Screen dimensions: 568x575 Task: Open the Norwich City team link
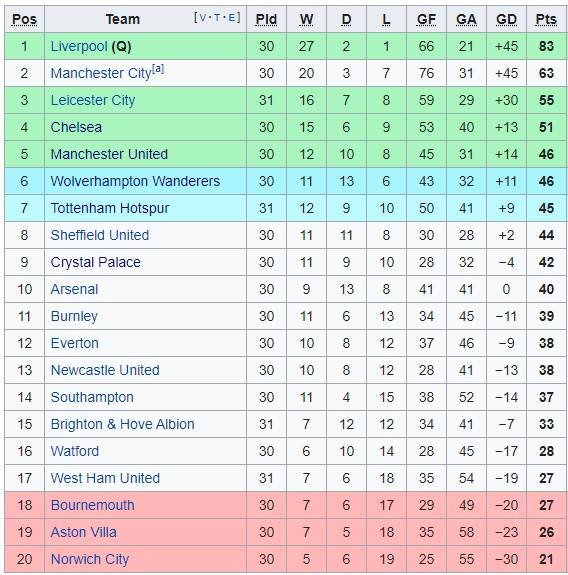(90, 559)
